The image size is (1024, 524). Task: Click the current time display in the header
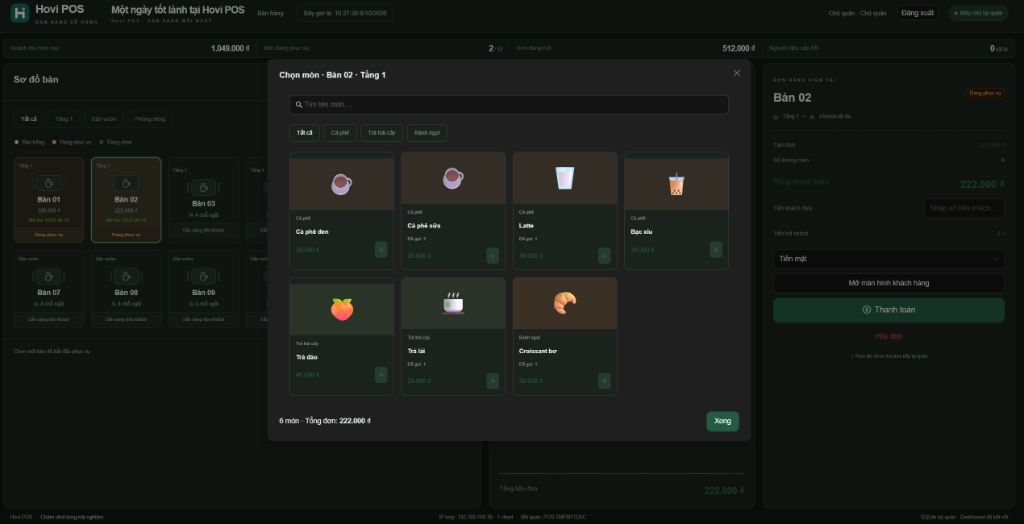345,13
